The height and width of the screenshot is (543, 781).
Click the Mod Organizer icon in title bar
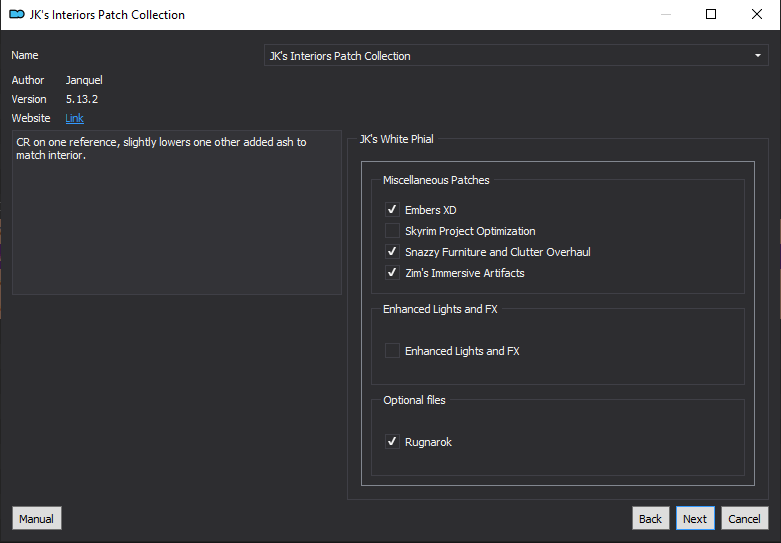pos(17,14)
